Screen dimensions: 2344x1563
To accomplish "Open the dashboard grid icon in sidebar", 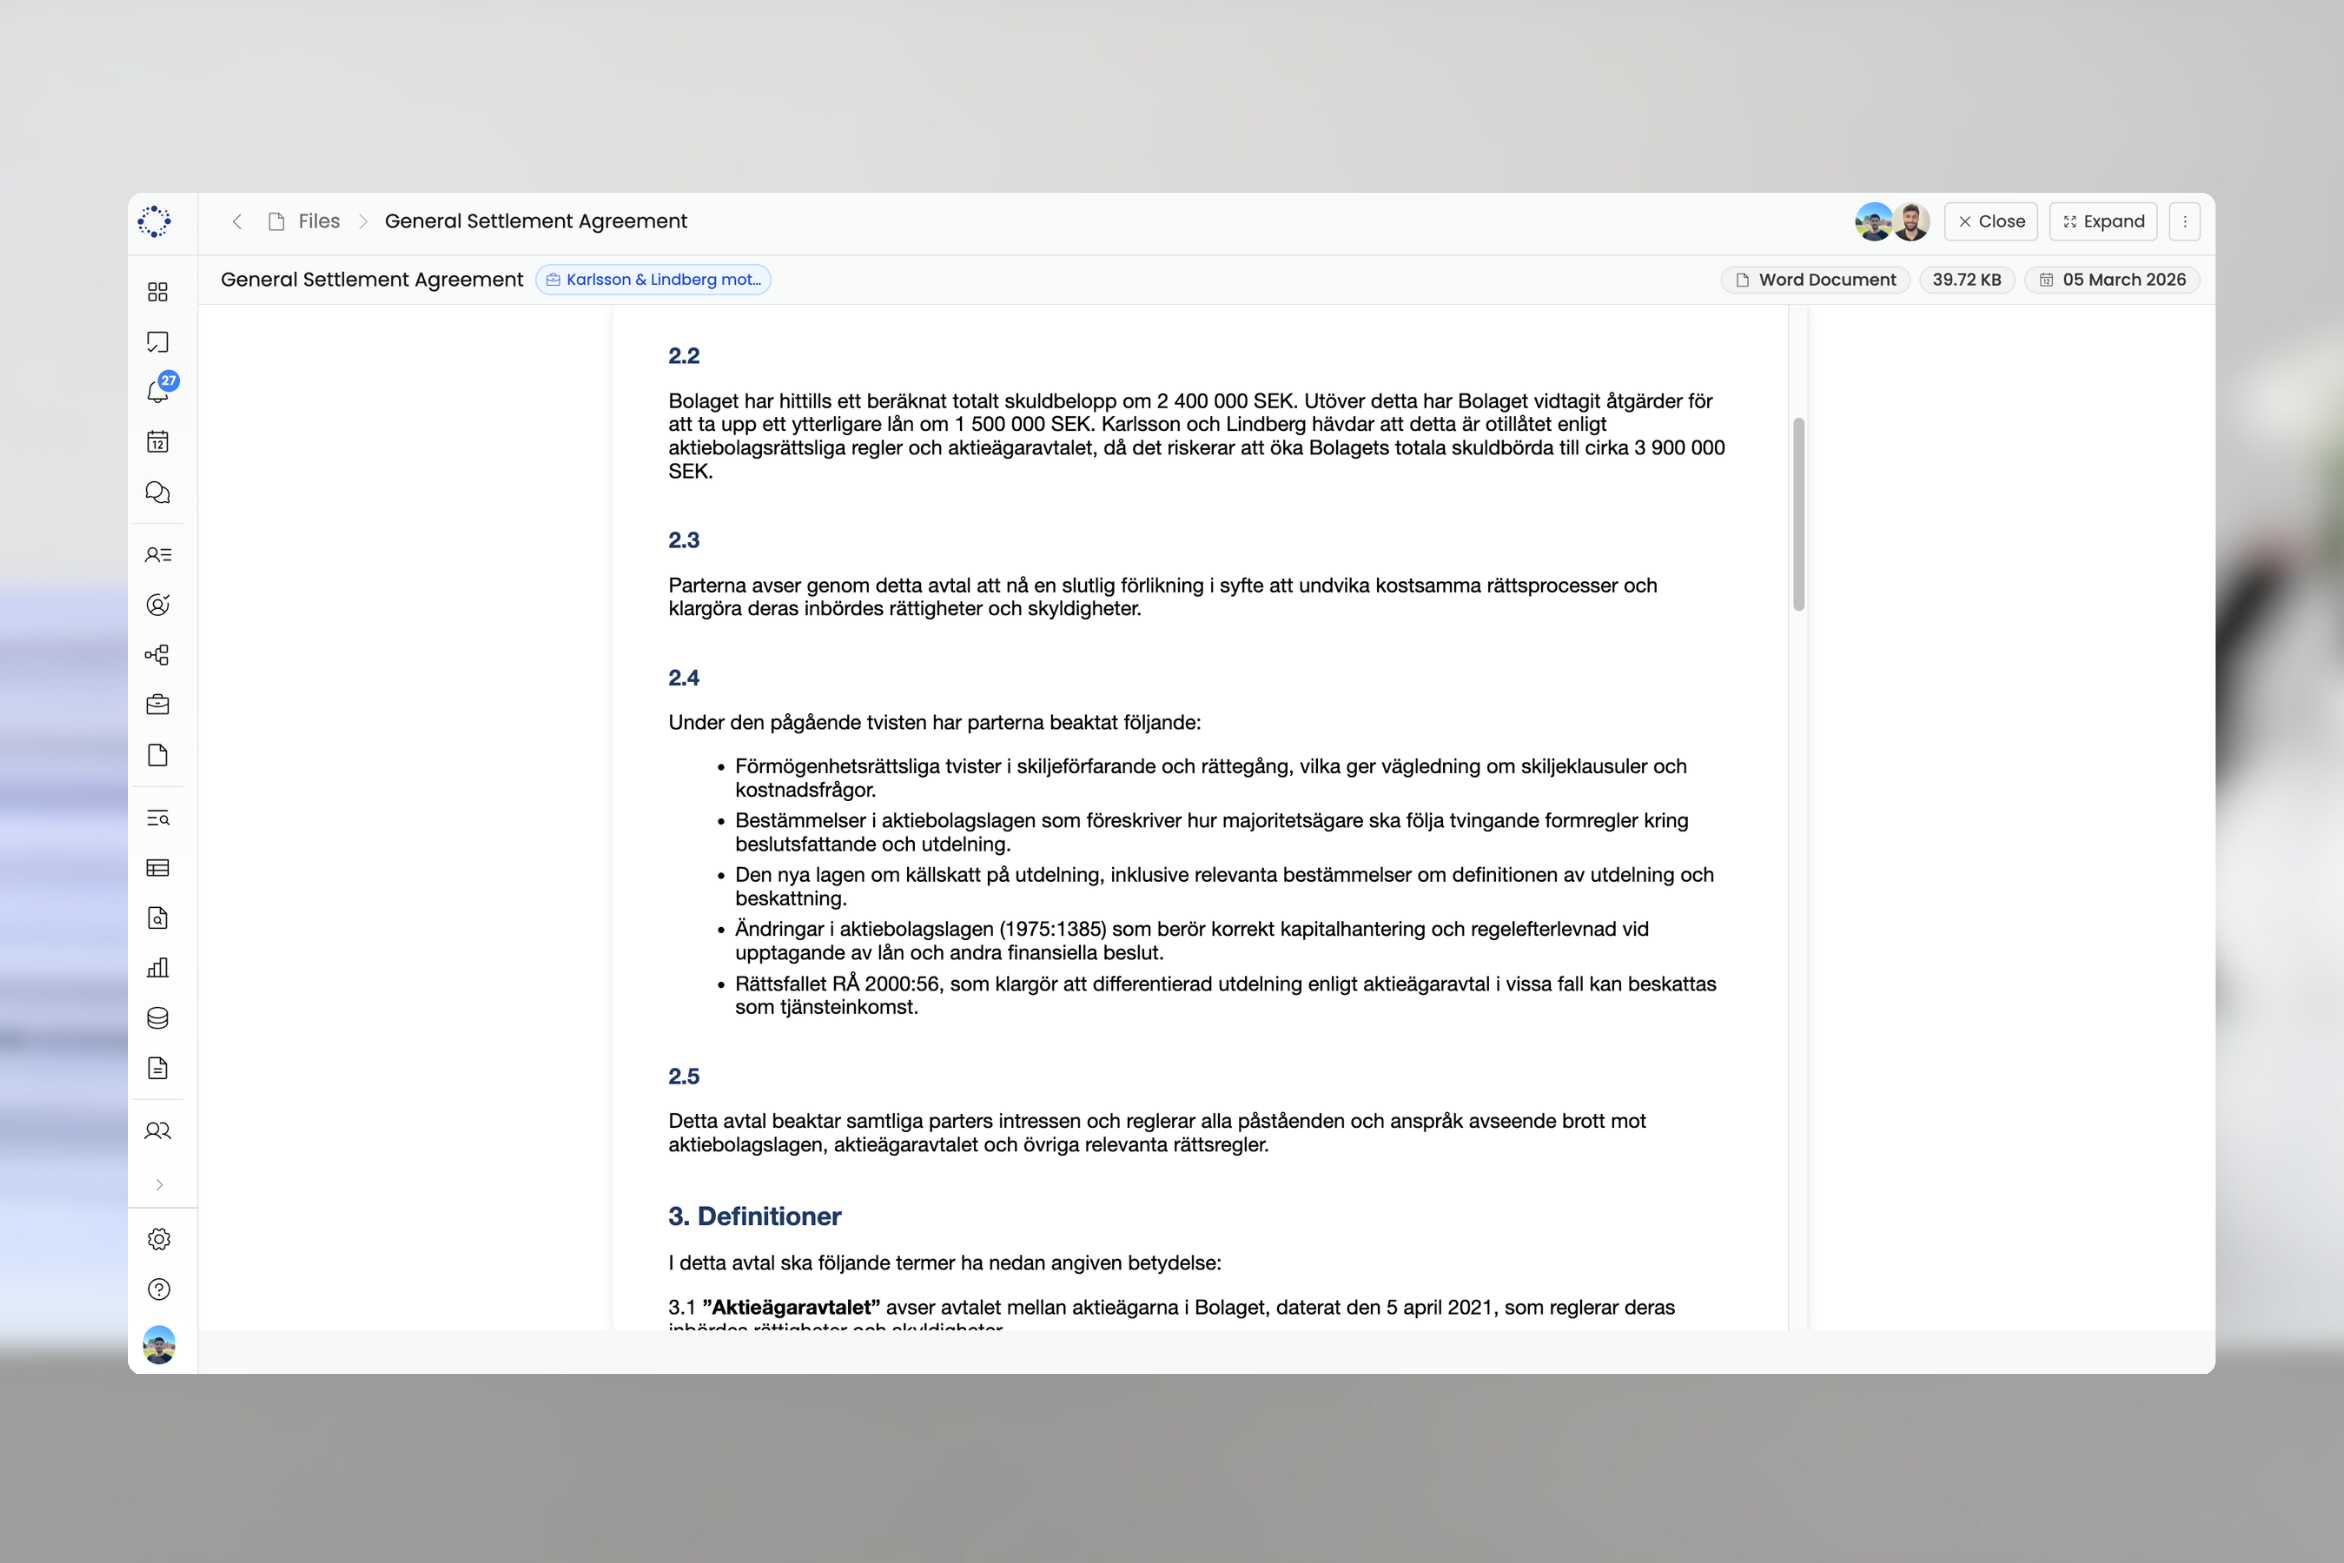I will pos(158,292).
